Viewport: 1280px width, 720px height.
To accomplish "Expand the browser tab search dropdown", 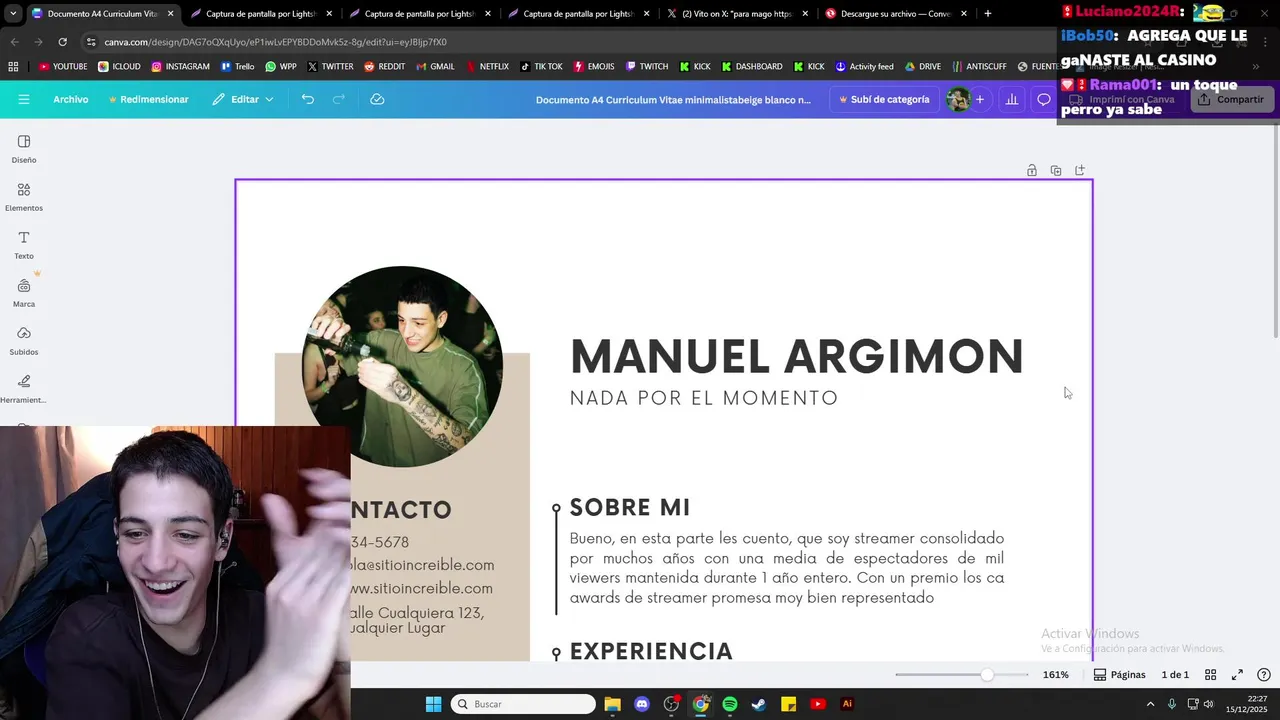I will point(13,14).
